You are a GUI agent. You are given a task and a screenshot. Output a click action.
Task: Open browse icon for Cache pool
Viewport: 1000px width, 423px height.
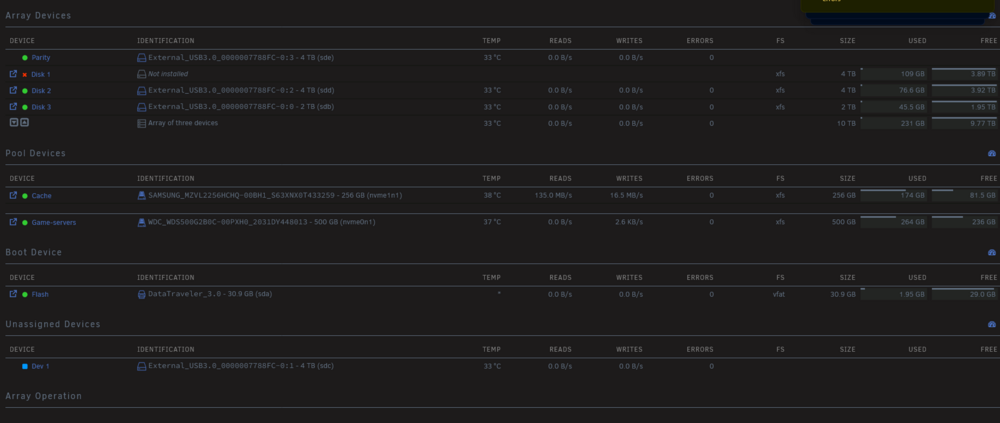[13, 195]
